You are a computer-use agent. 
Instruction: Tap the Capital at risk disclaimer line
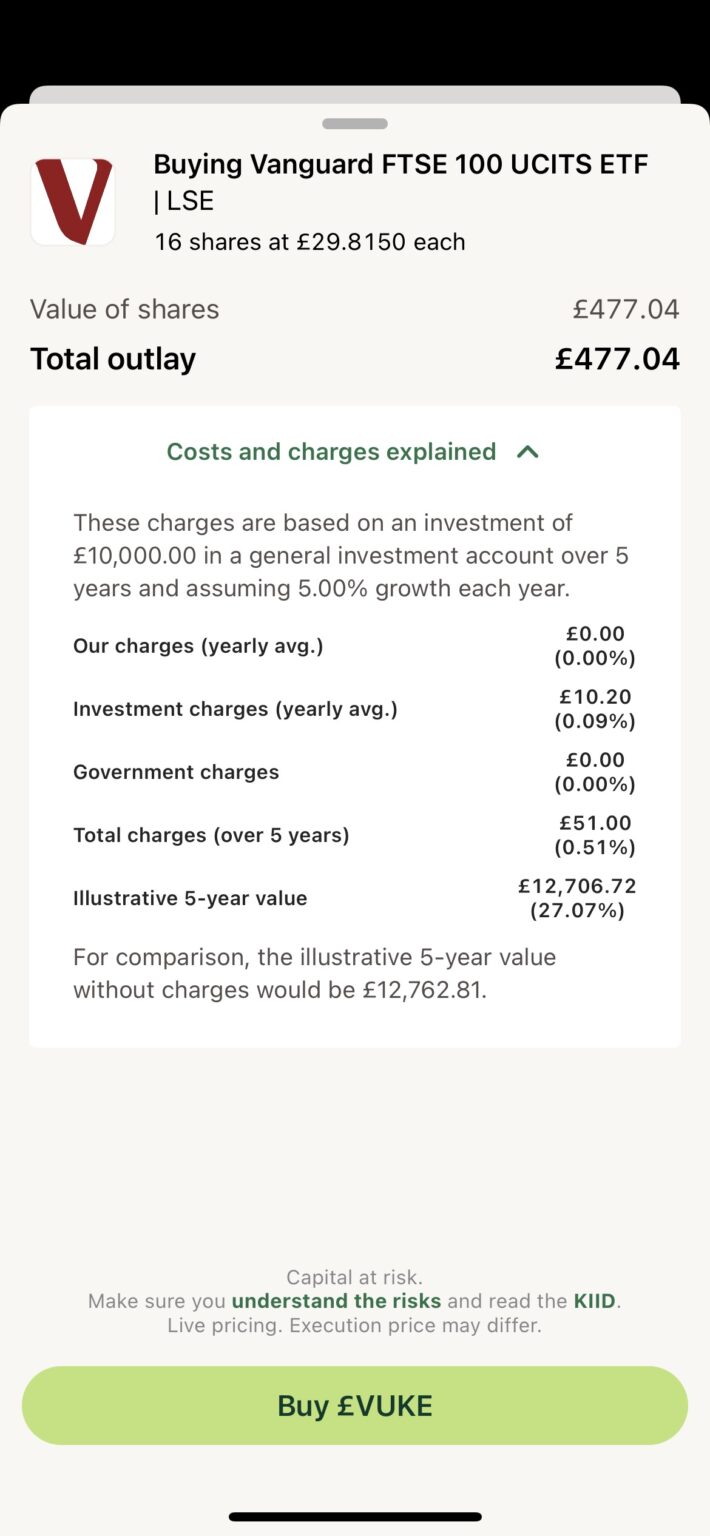[355, 1277]
